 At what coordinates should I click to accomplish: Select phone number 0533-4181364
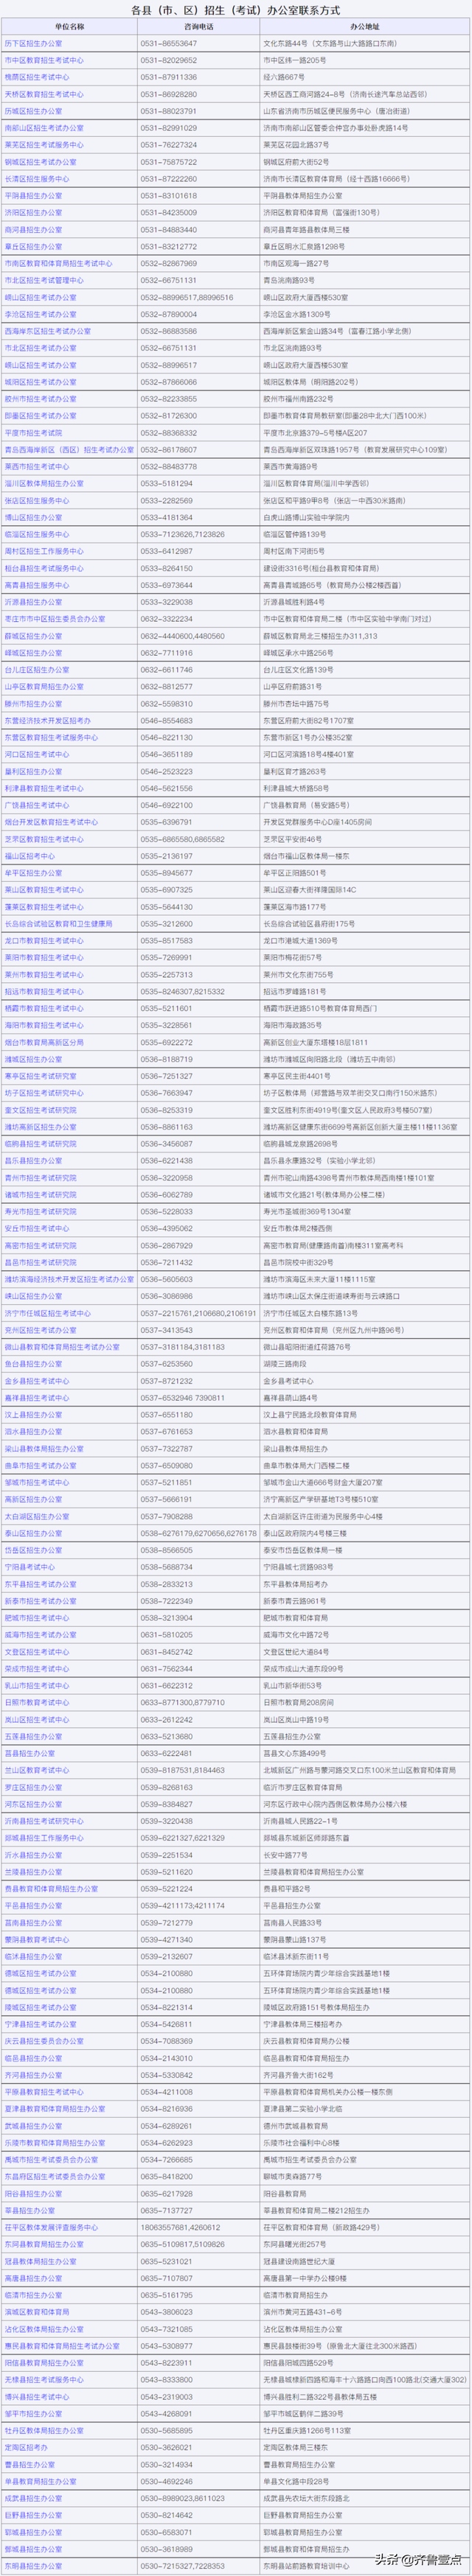tap(167, 517)
